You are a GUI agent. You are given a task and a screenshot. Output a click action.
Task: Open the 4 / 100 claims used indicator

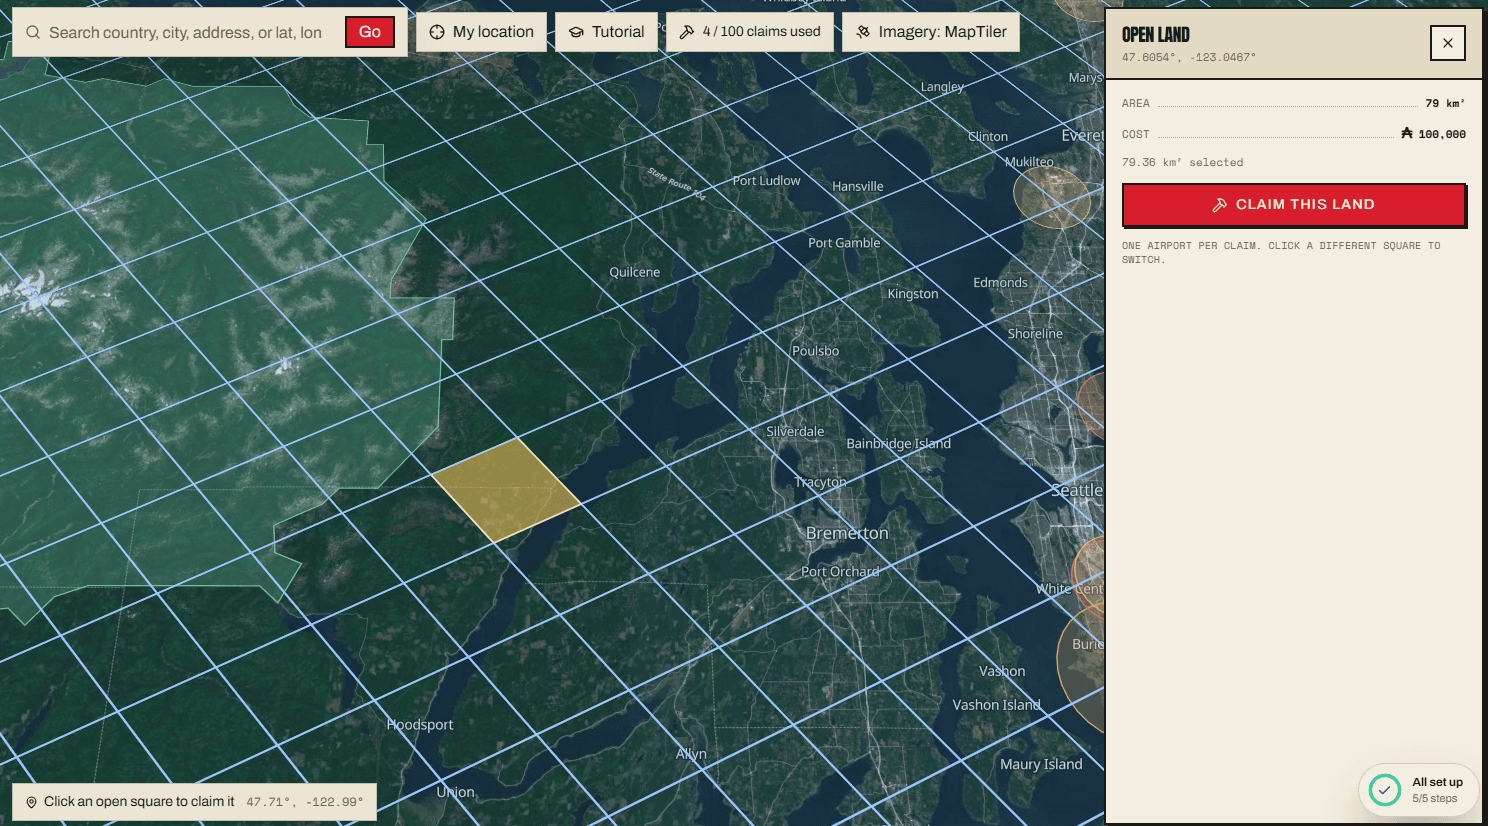pos(750,32)
